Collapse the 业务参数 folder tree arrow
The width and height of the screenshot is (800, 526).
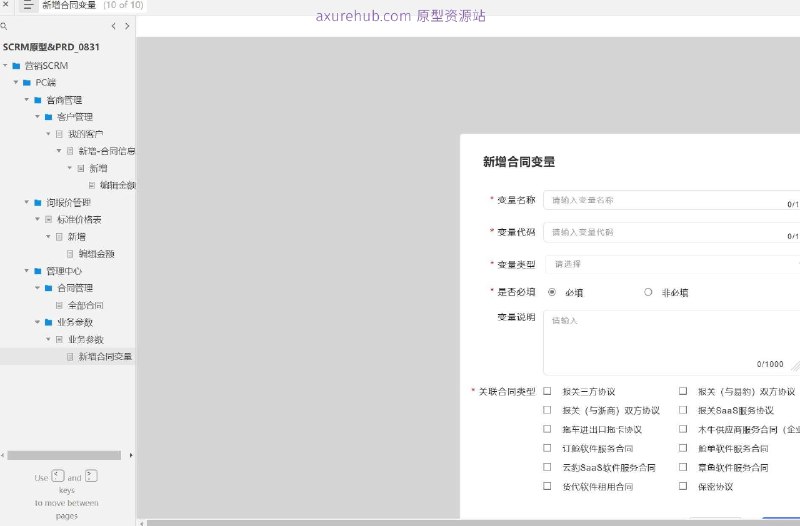37,322
